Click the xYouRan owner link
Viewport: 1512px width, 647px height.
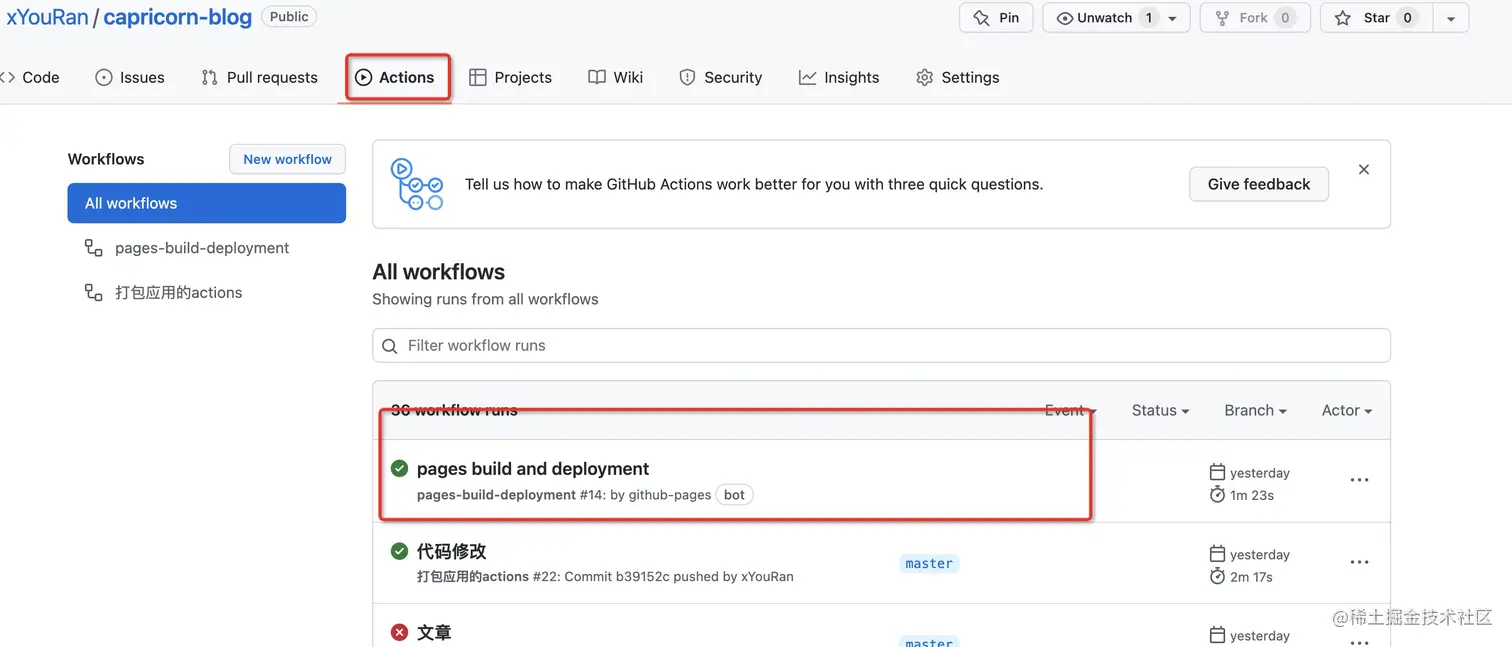pos(46,17)
